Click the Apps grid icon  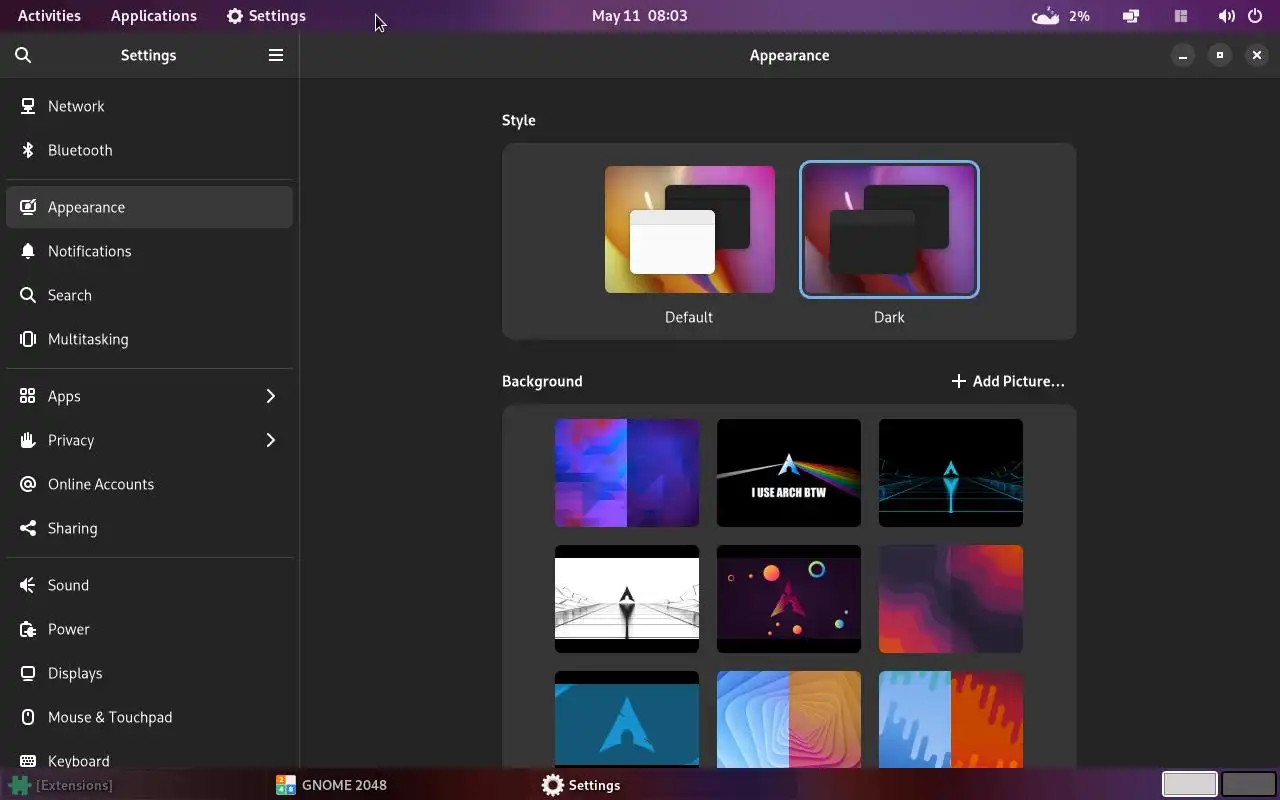28,396
